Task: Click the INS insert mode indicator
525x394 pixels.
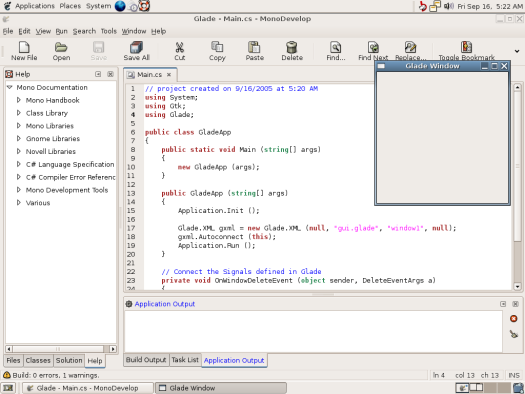Action: tap(514, 375)
